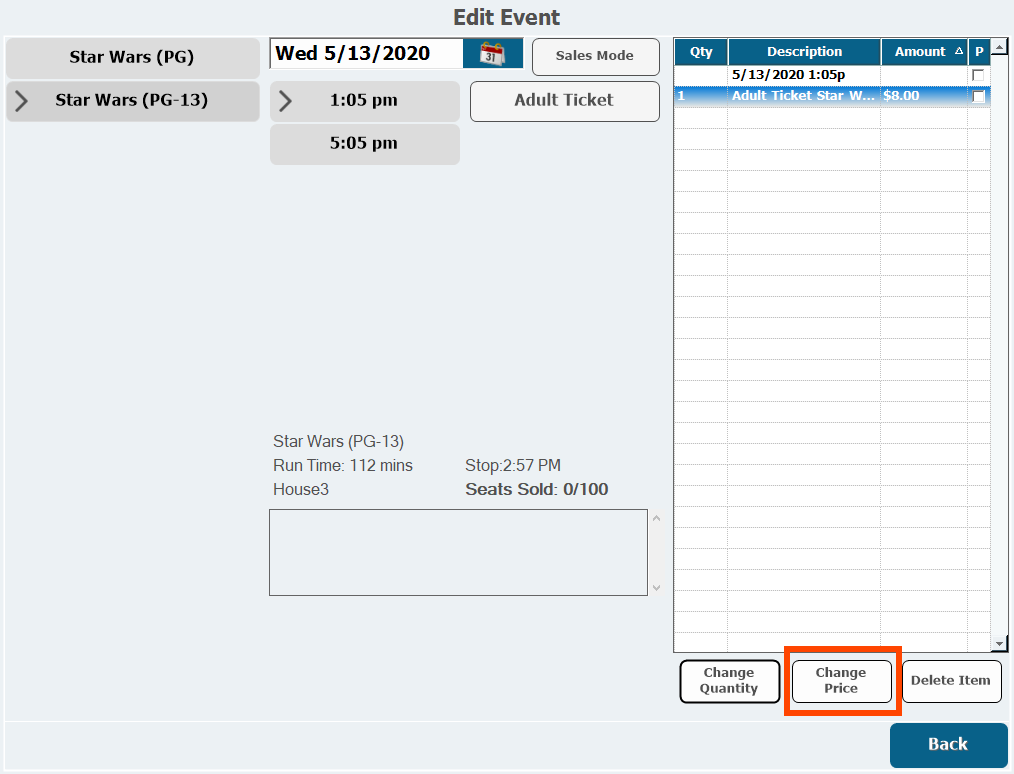
Task: Select the Star Wars (PG) movie
Action: coord(132,58)
